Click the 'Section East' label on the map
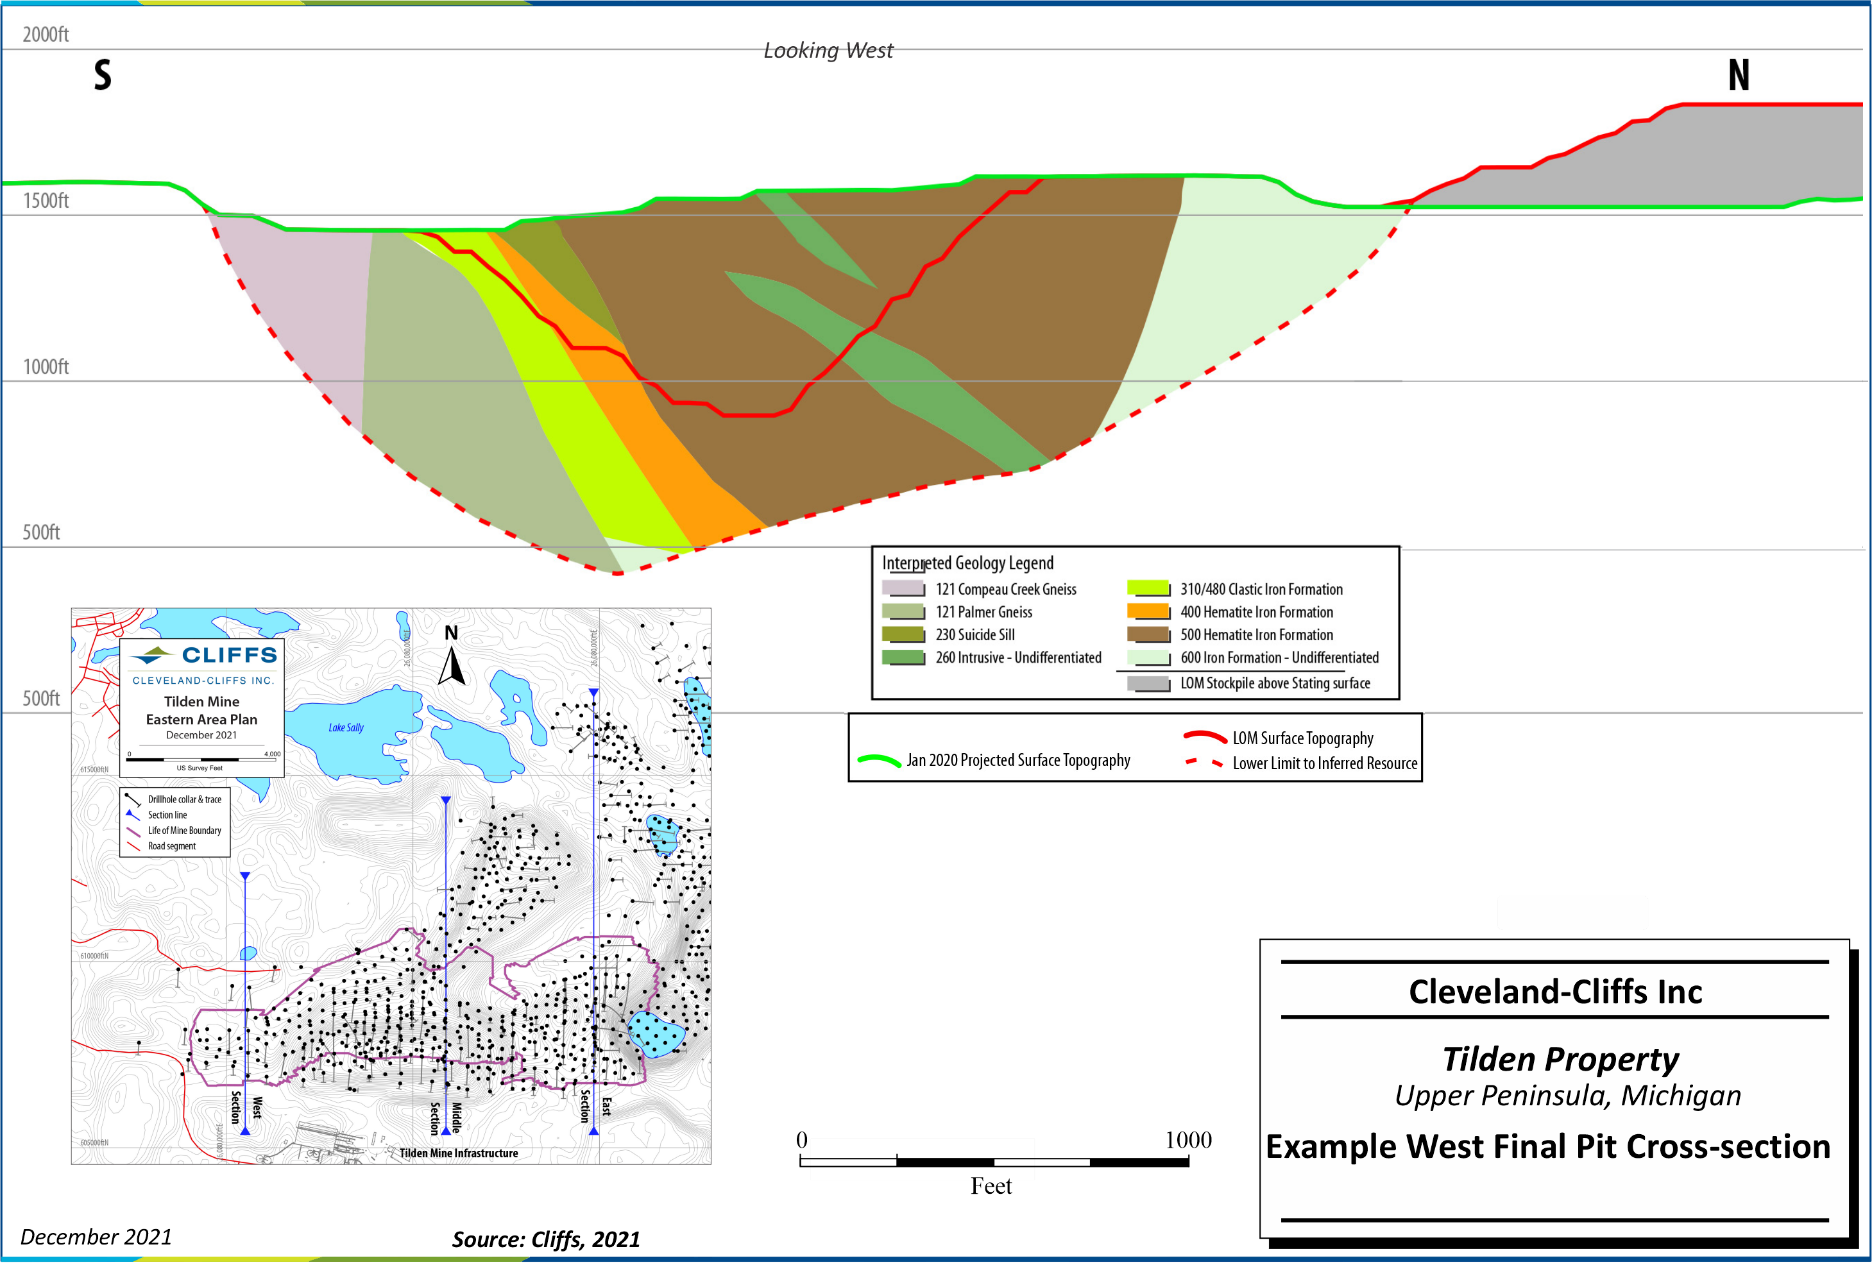The image size is (1872, 1265). (x=595, y=1106)
